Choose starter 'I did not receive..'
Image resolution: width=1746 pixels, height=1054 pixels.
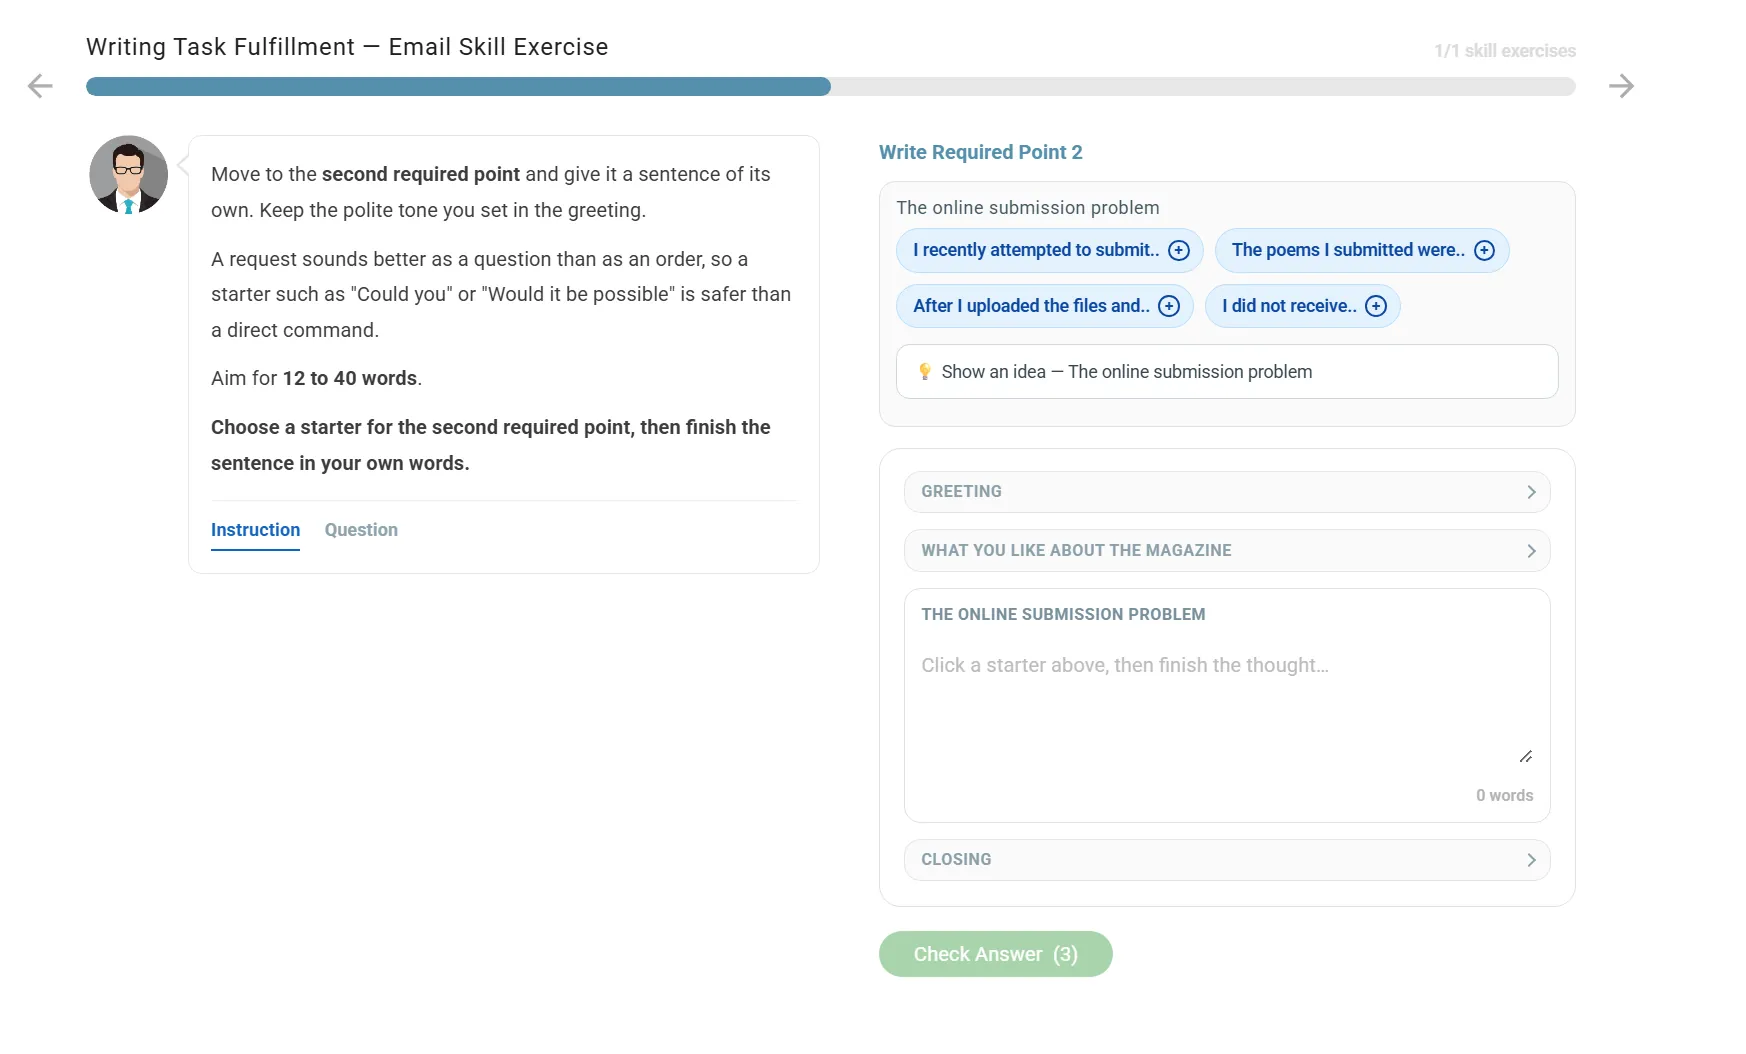coord(1303,306)
